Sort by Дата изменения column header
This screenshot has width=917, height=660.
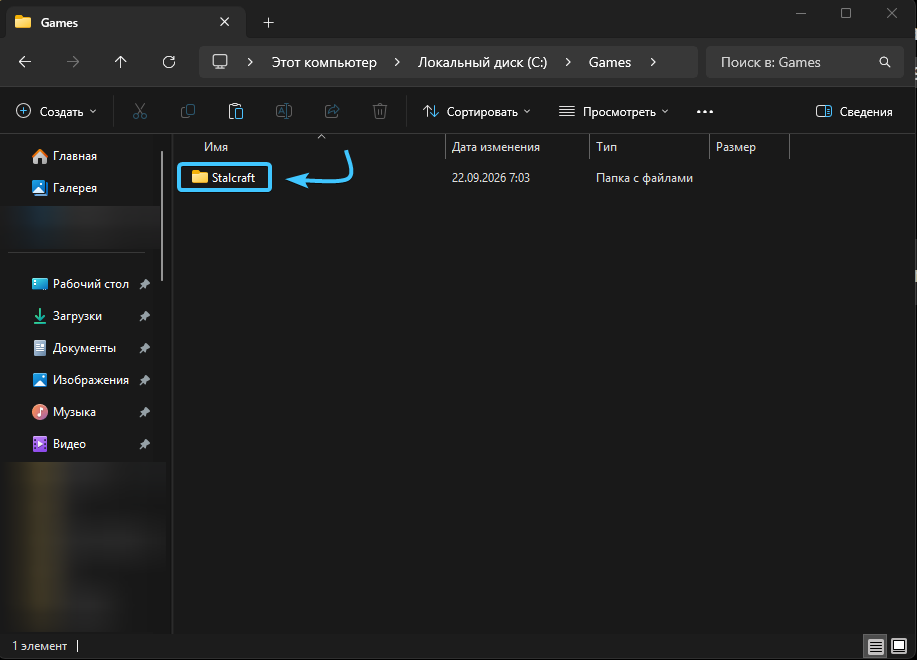click(496, 147)
